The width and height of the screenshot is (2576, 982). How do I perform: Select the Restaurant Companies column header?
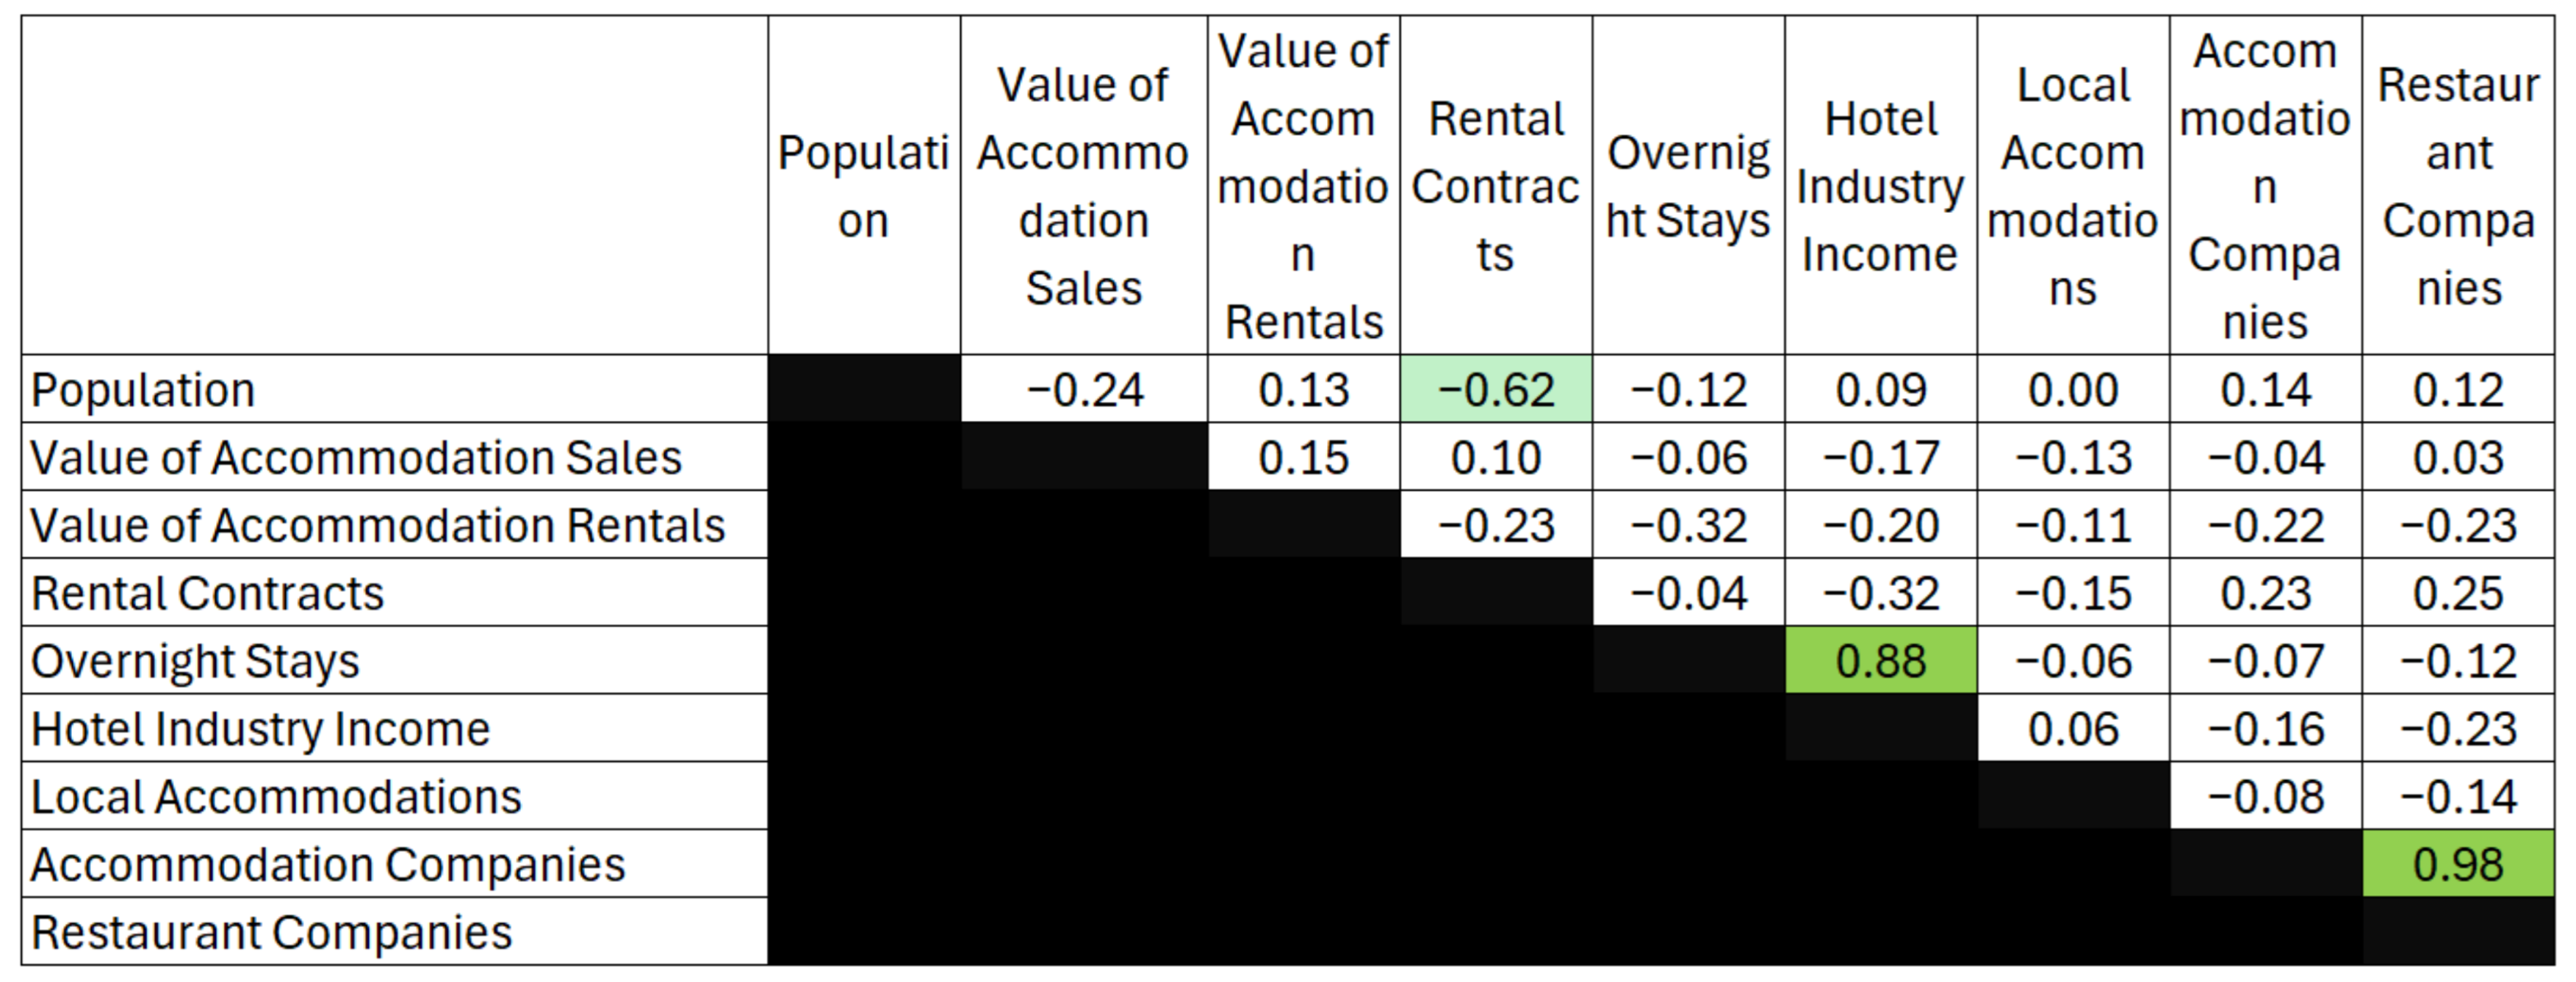click(x=2458, y=185)
